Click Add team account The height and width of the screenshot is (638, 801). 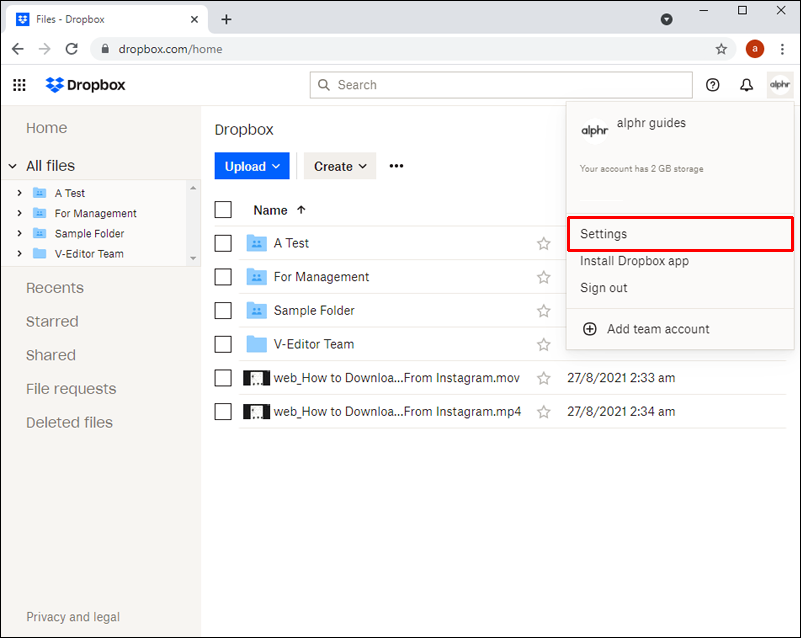coord(657,329)
